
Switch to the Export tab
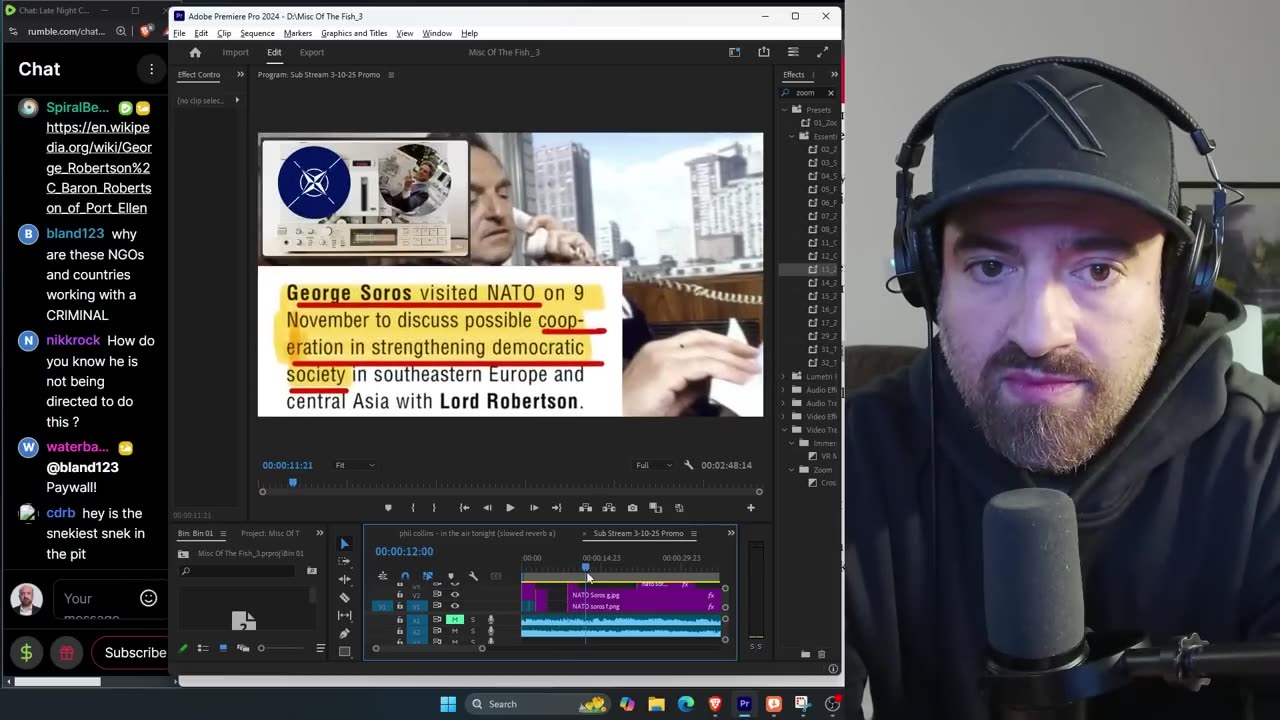pyautogui.click(x=312, y=52)
